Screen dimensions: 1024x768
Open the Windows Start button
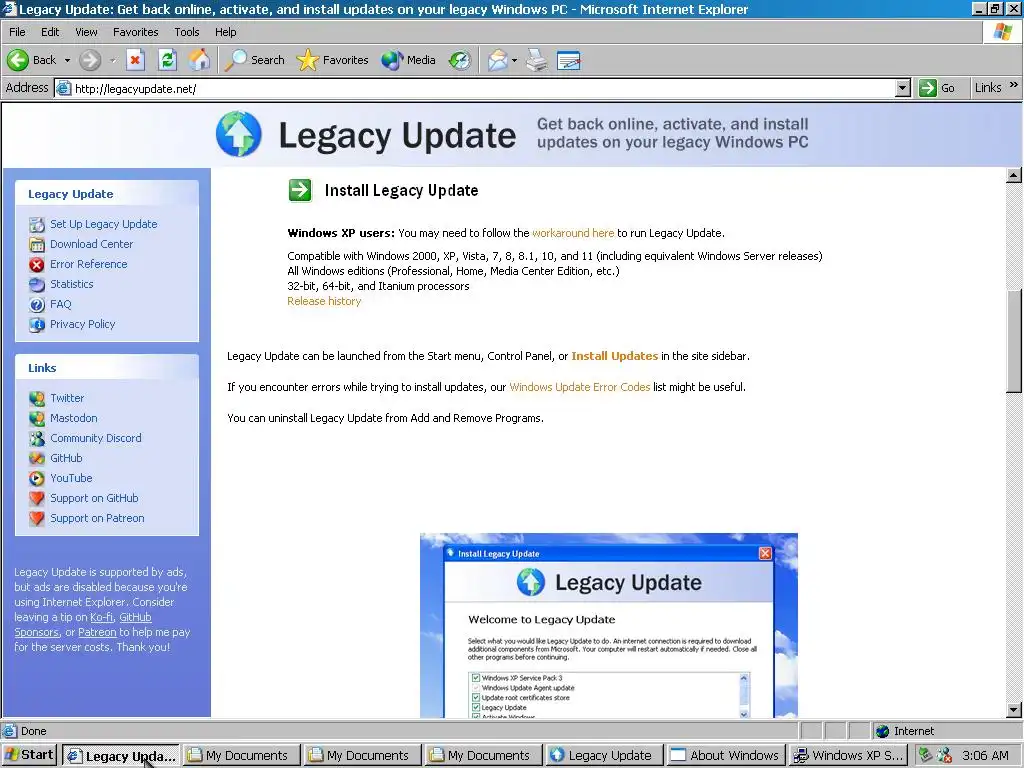click(x=29, y=755)
